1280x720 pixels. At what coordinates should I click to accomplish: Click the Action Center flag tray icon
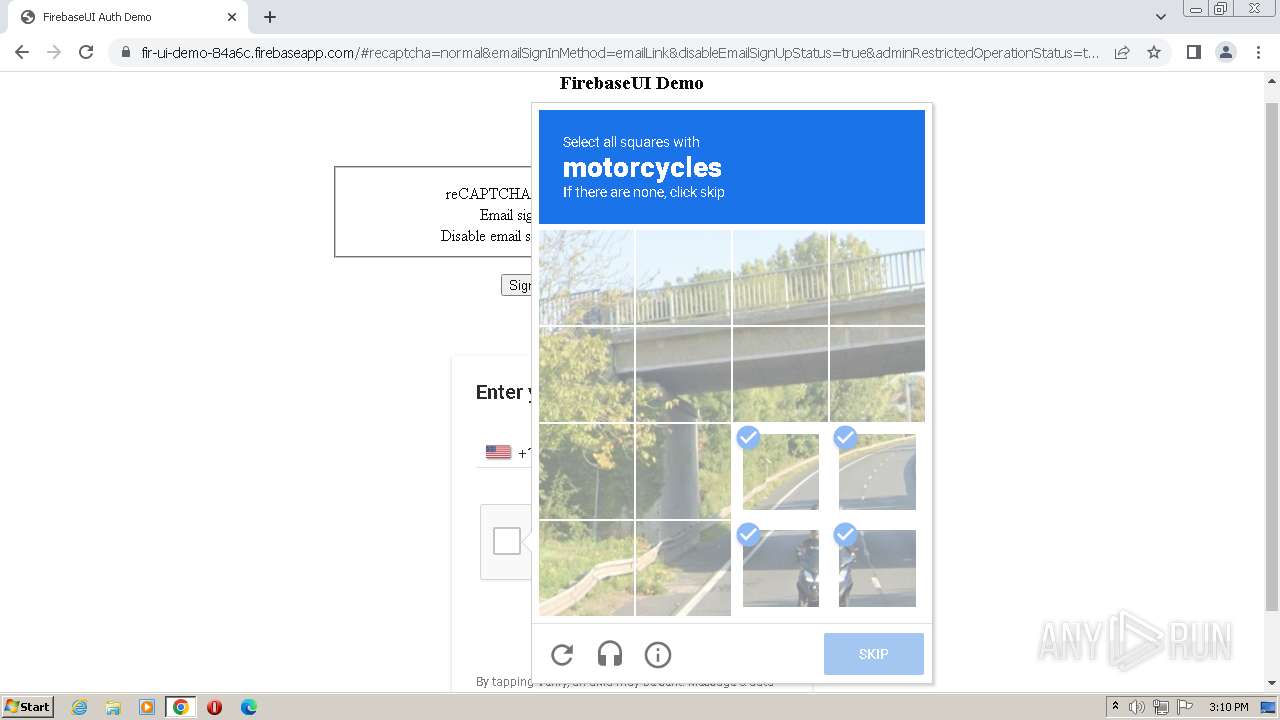1185,707
